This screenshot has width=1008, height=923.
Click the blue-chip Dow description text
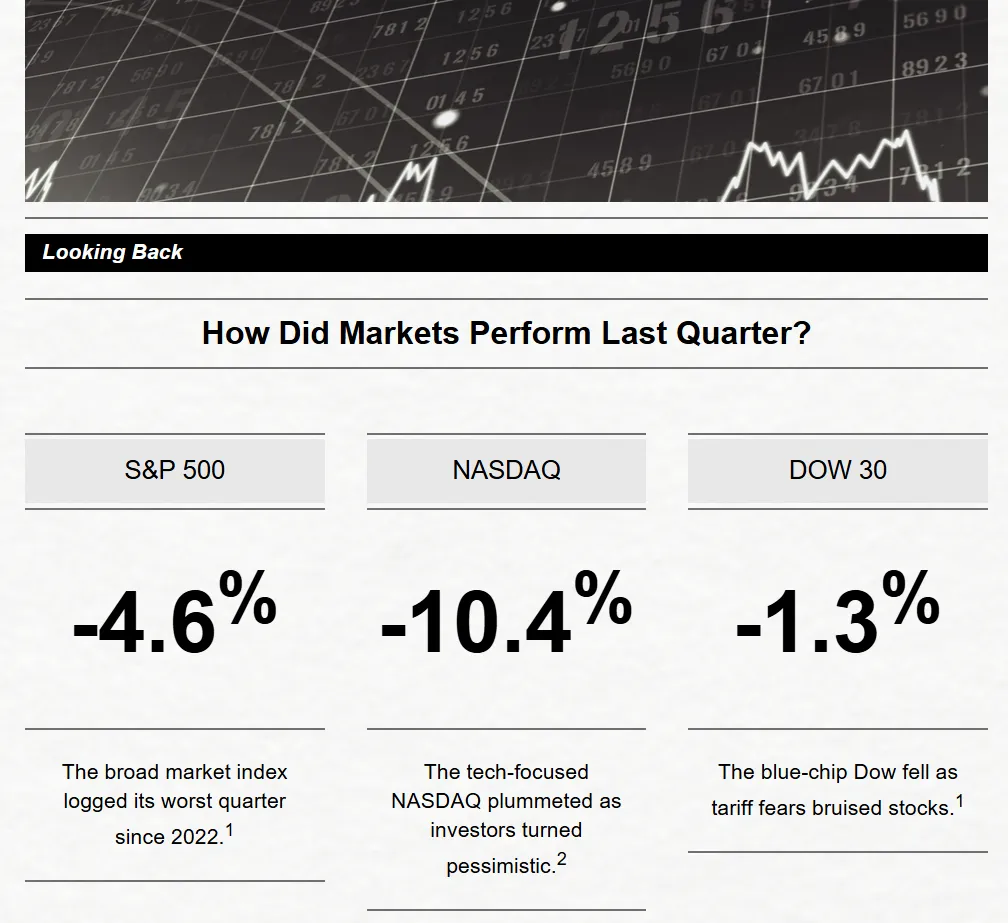(838, 789)
